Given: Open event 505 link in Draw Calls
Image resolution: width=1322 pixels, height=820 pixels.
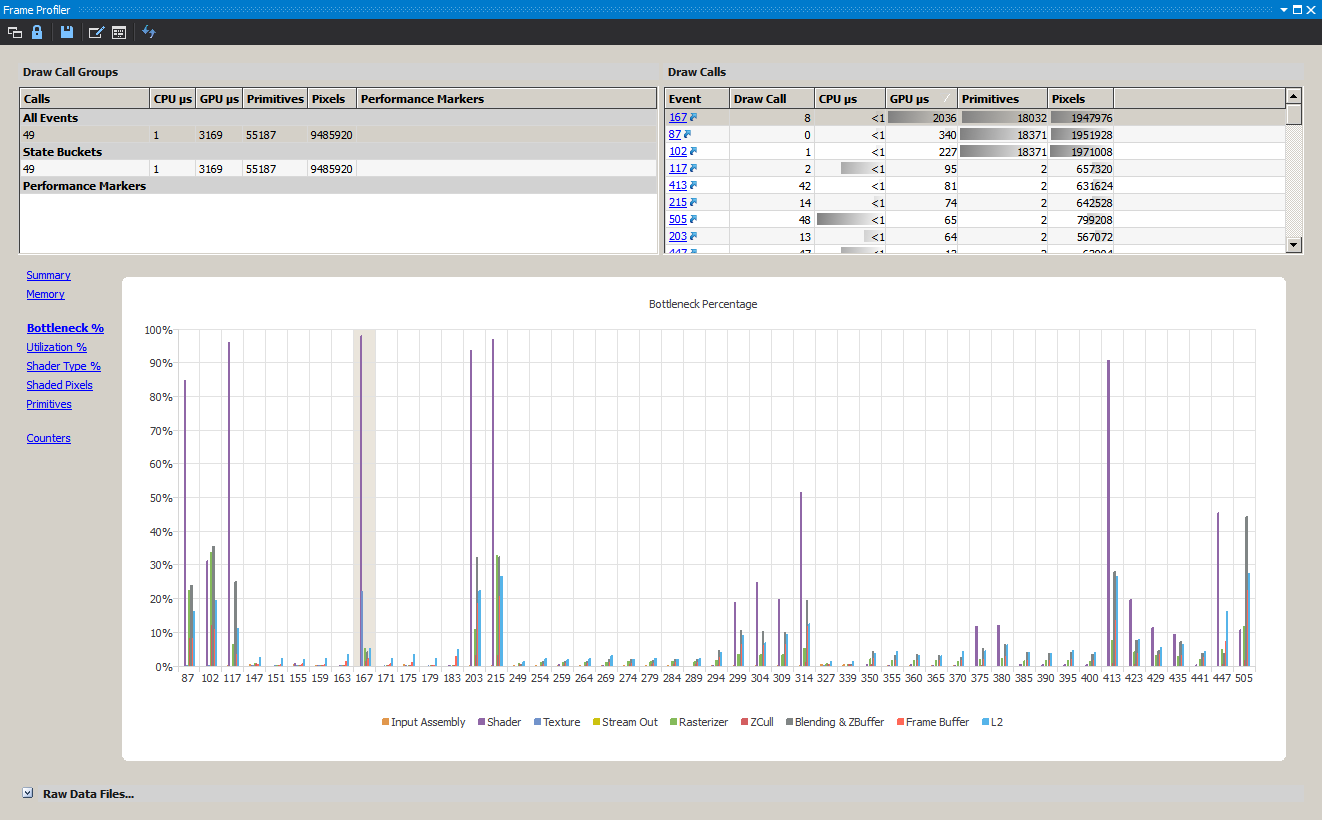Looking at the screenshot, I should tap(678, 219).
